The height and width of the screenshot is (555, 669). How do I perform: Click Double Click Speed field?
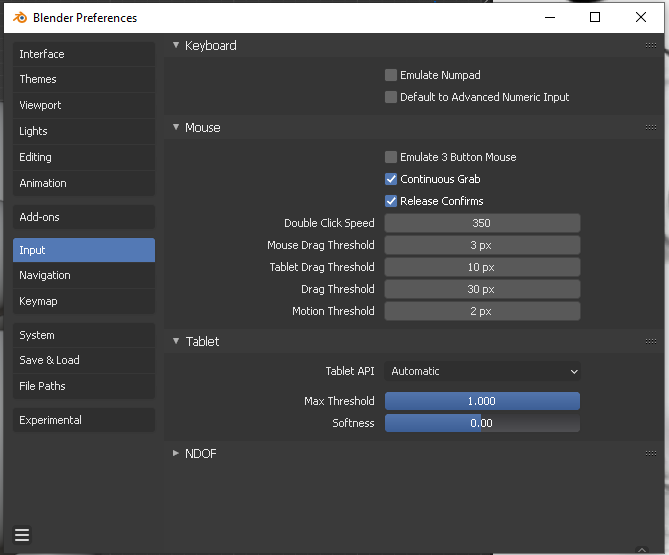coord(482,223)
